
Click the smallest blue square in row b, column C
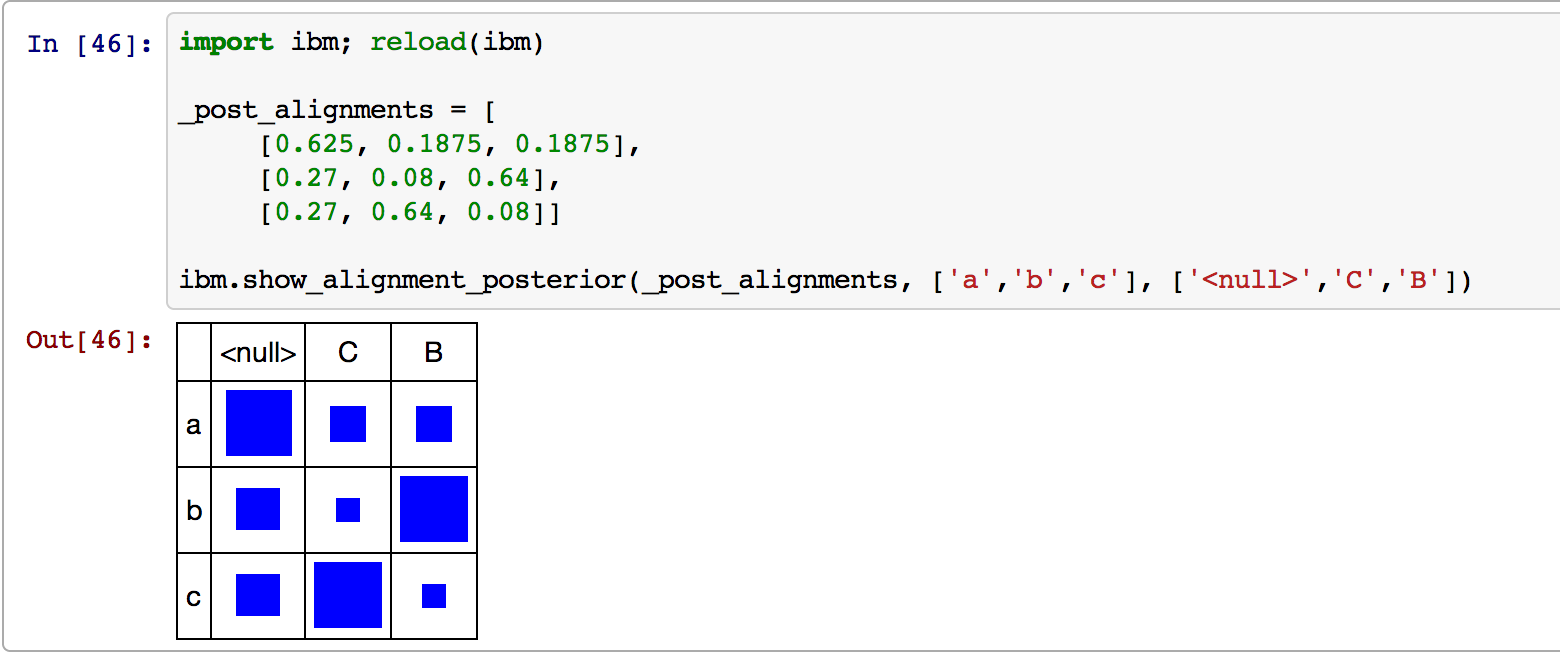pos(348,510)
